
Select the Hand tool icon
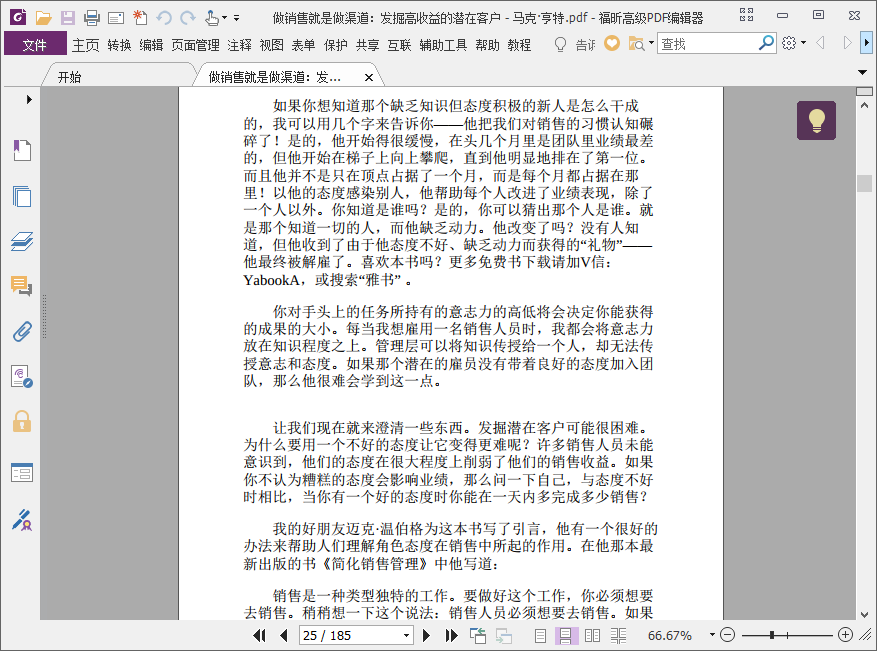click(212, 18)
